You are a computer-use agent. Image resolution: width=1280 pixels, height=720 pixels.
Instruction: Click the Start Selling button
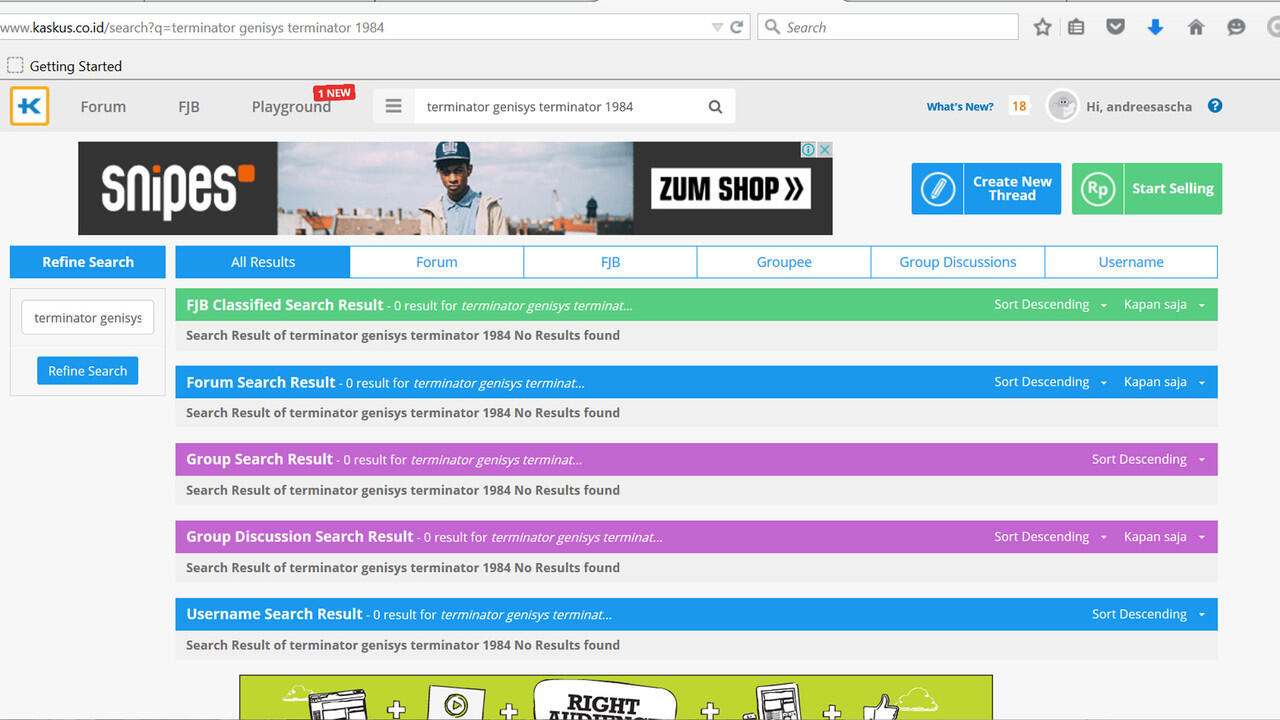click(1147, 189)
